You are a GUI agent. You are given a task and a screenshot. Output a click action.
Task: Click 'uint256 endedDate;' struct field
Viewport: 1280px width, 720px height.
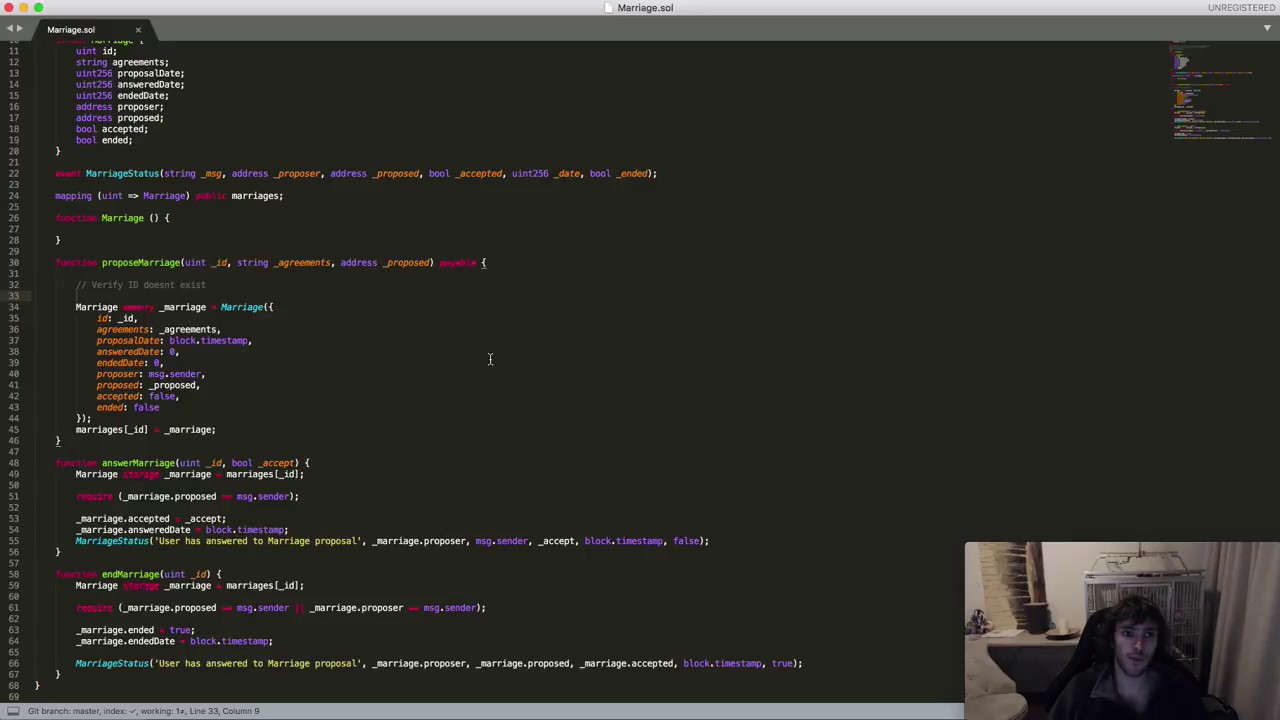[122, 96]
